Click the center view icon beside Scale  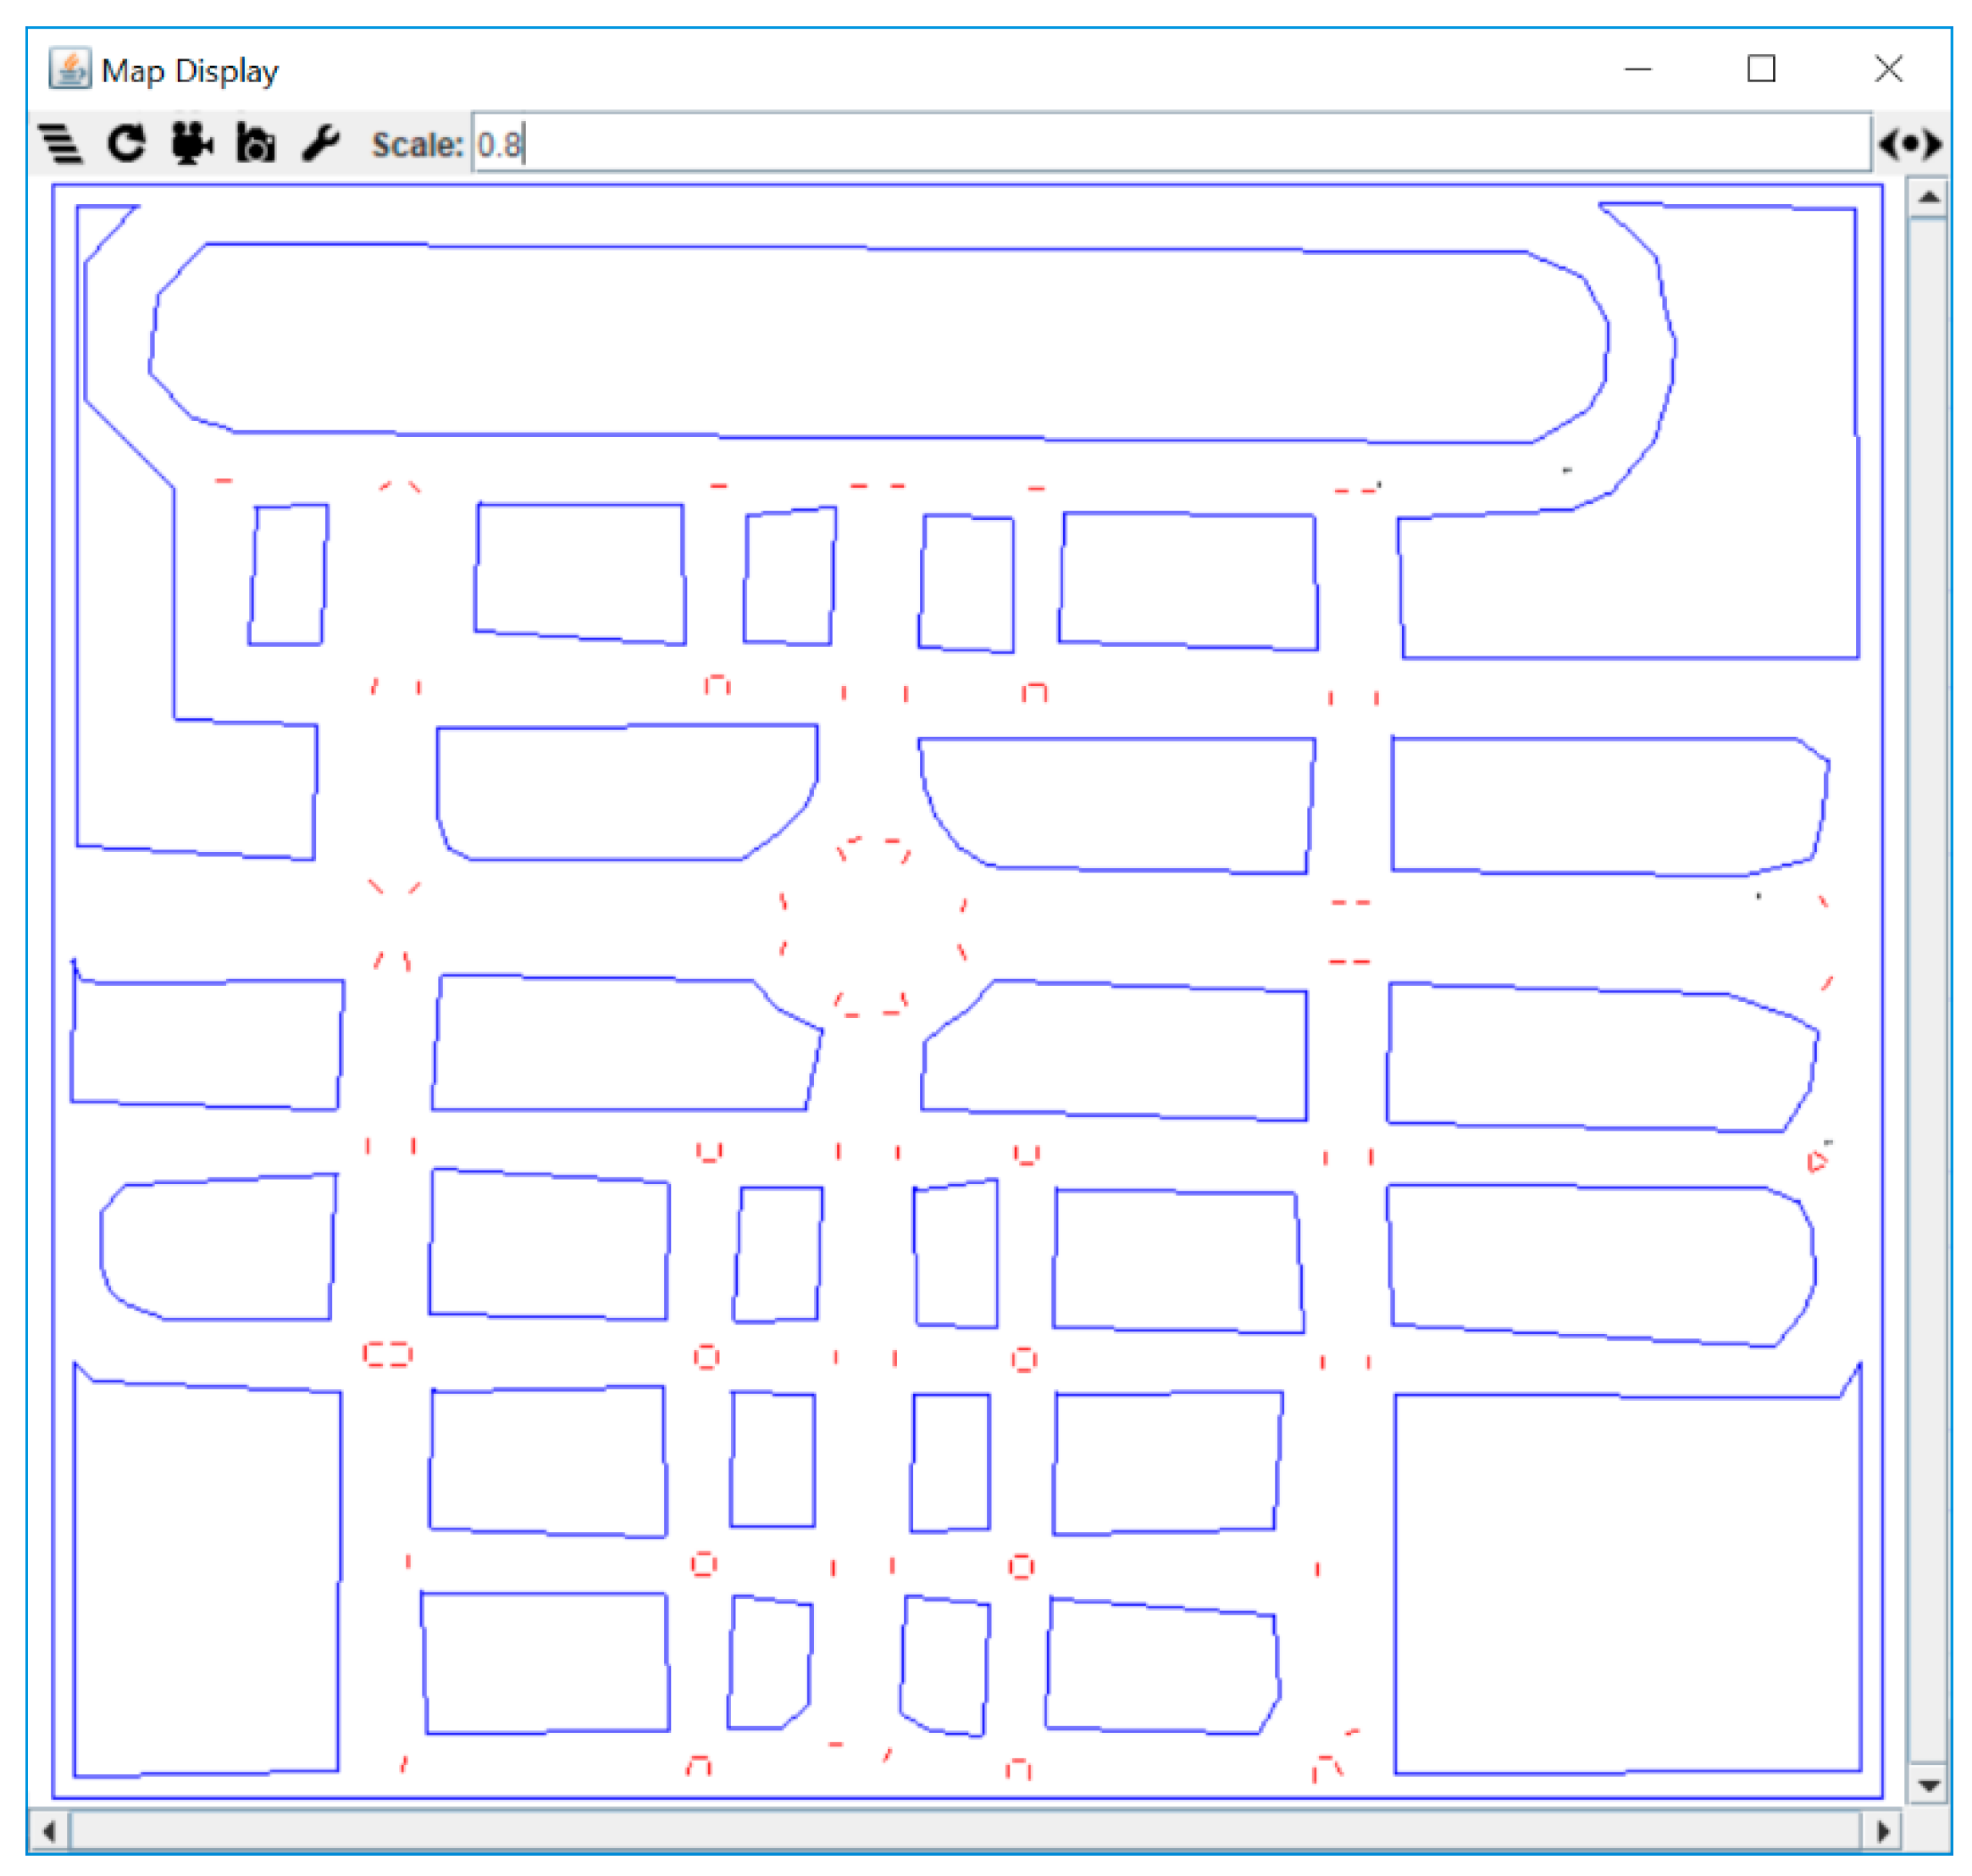[1909, 145]
